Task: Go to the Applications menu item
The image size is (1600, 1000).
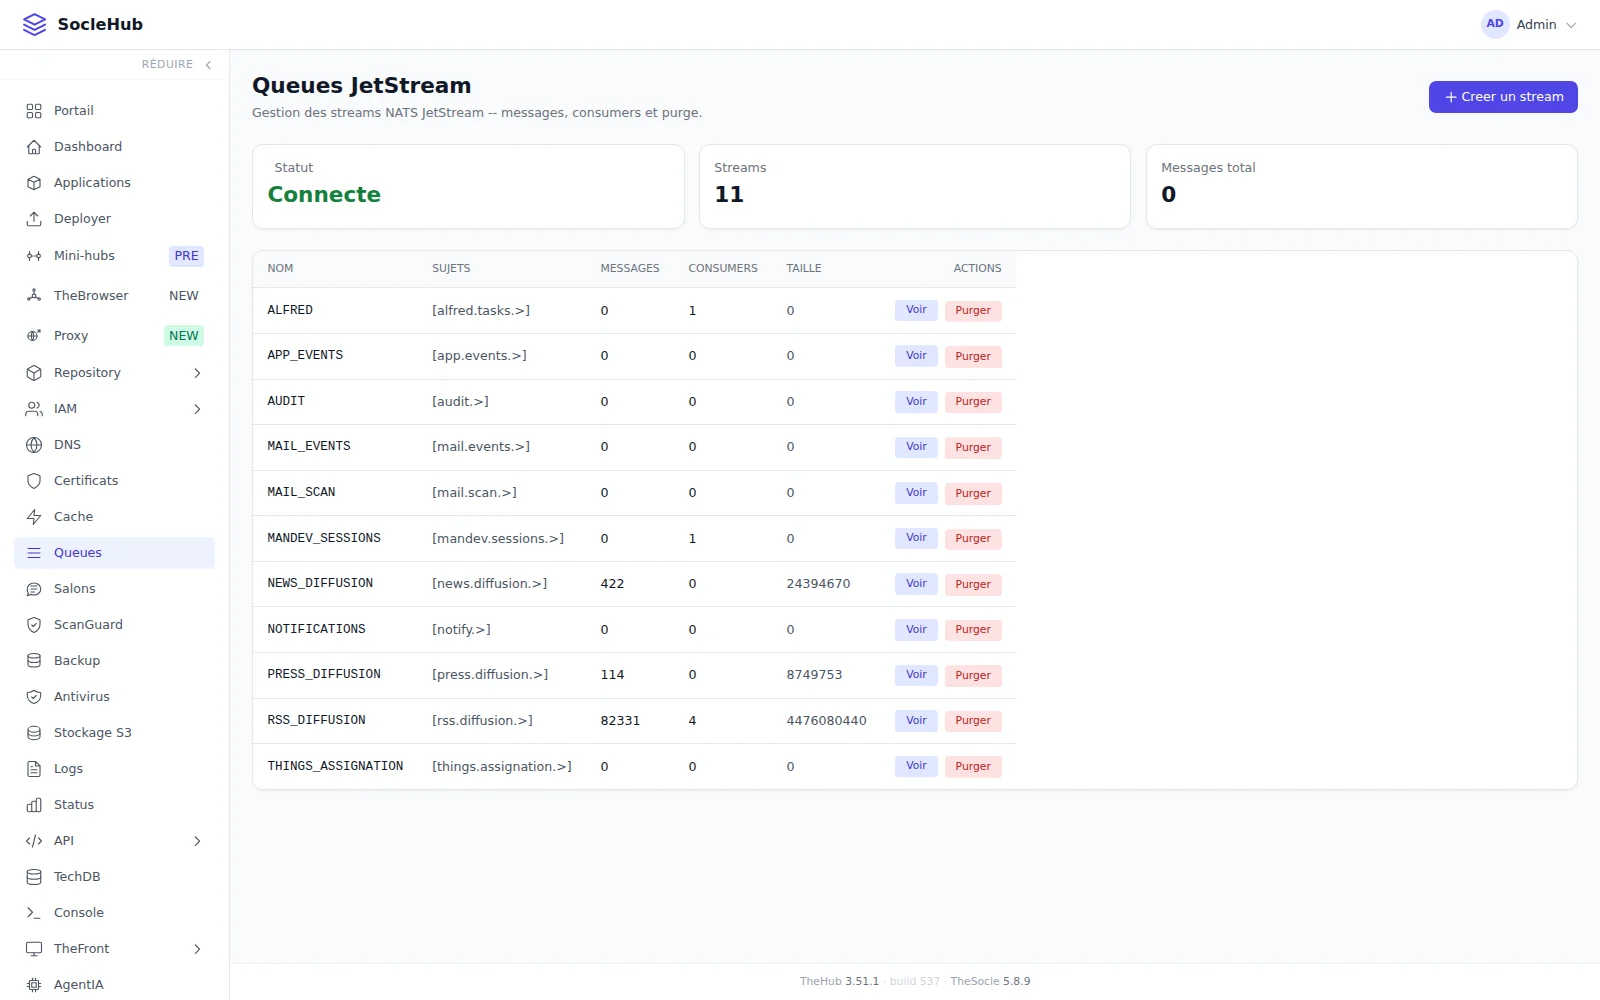Action: tap(114, 183)
